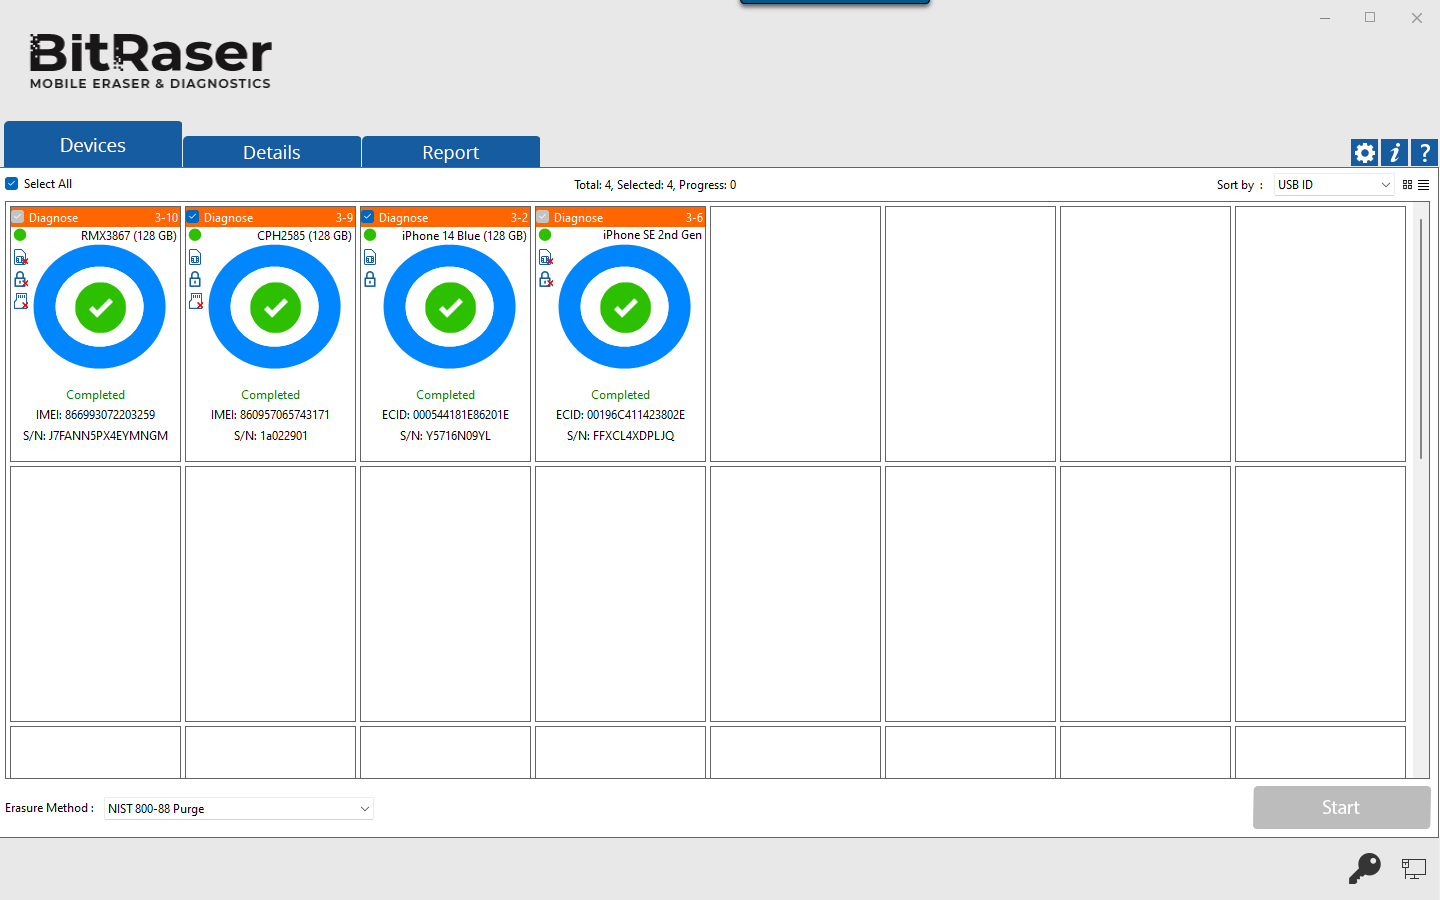Switch to the Report tab

coord(451,152)
